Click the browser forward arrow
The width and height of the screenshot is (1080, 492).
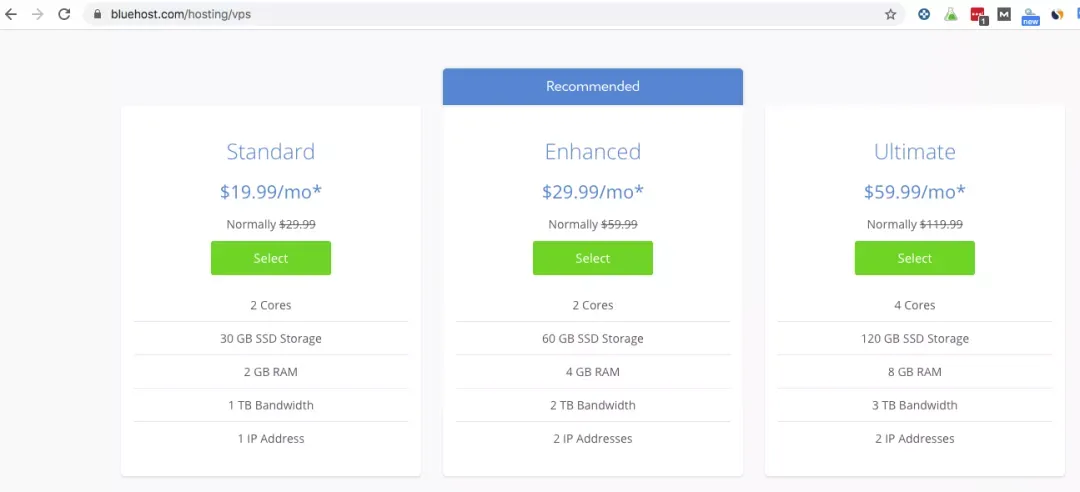point(37,14)
